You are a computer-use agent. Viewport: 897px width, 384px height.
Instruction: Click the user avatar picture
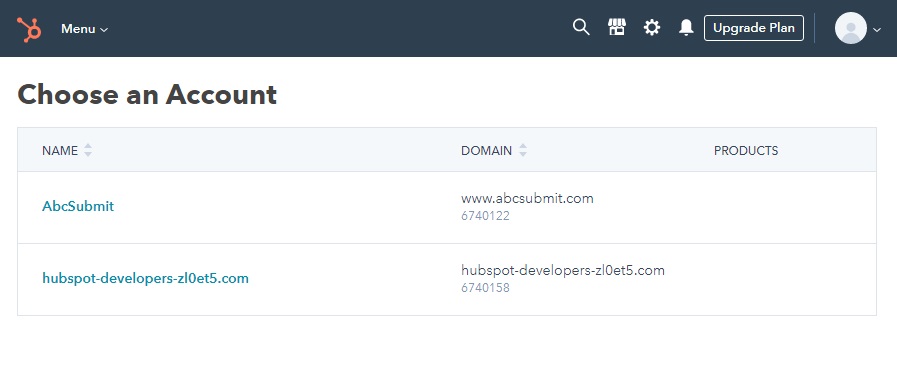tap(851, 28)
